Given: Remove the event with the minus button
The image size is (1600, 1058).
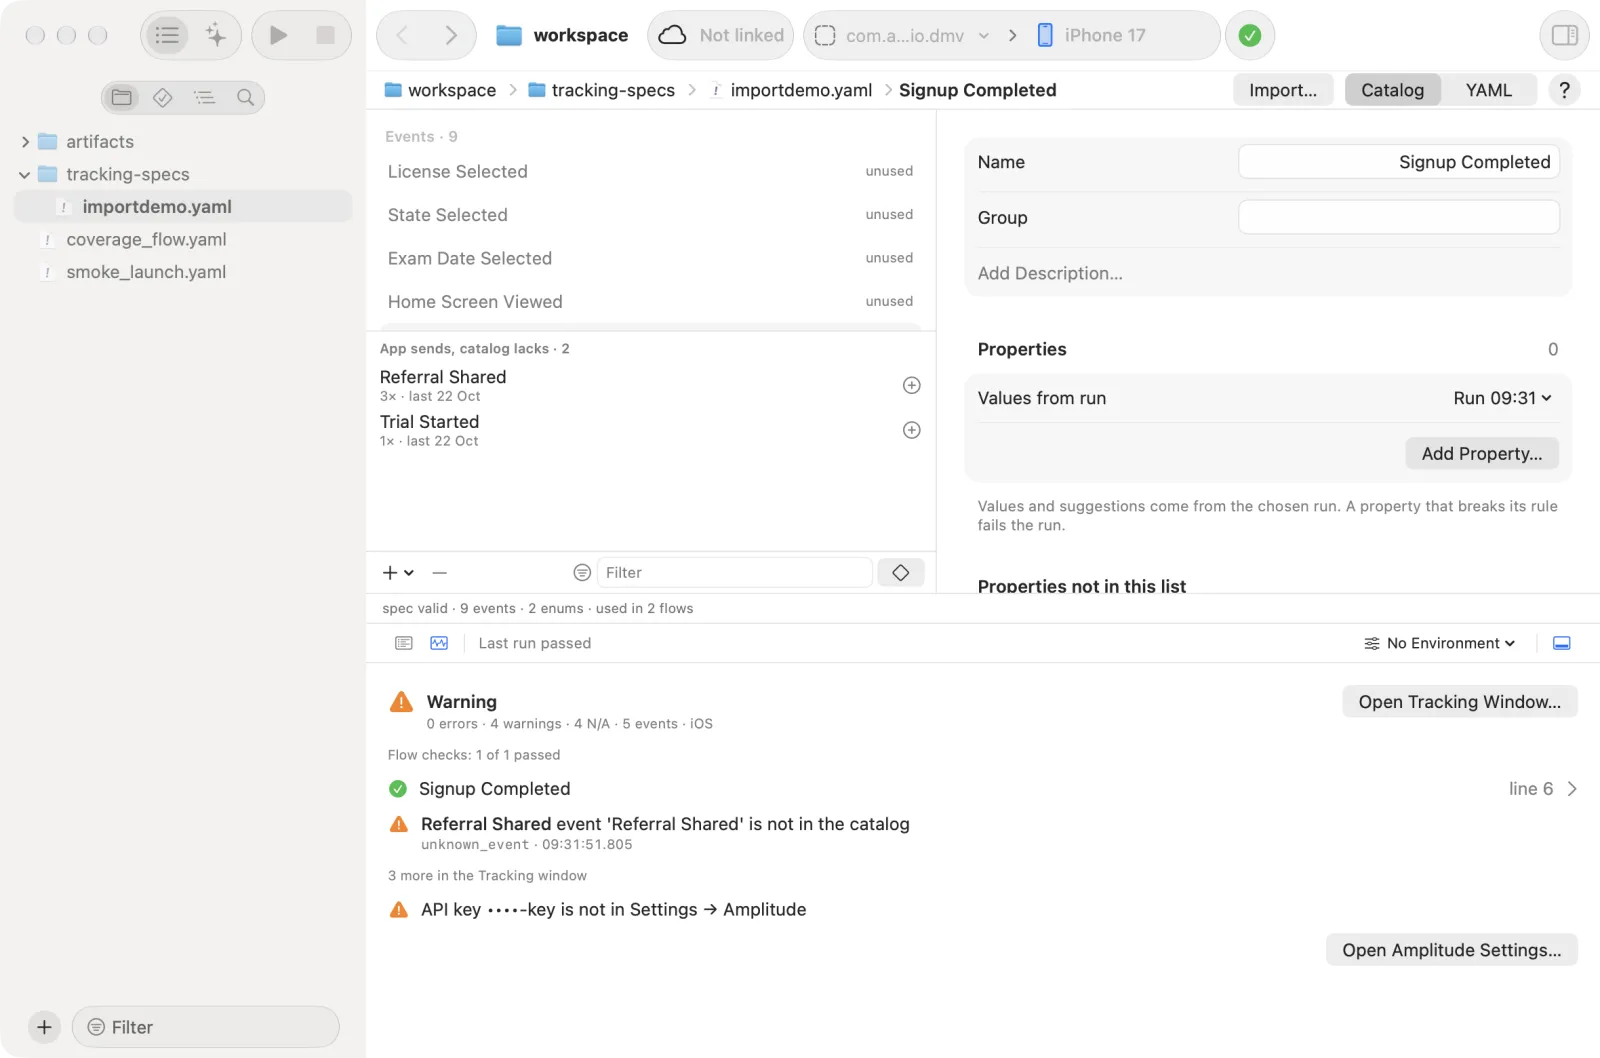Looking at the screenshot, I should pos(440,573).
